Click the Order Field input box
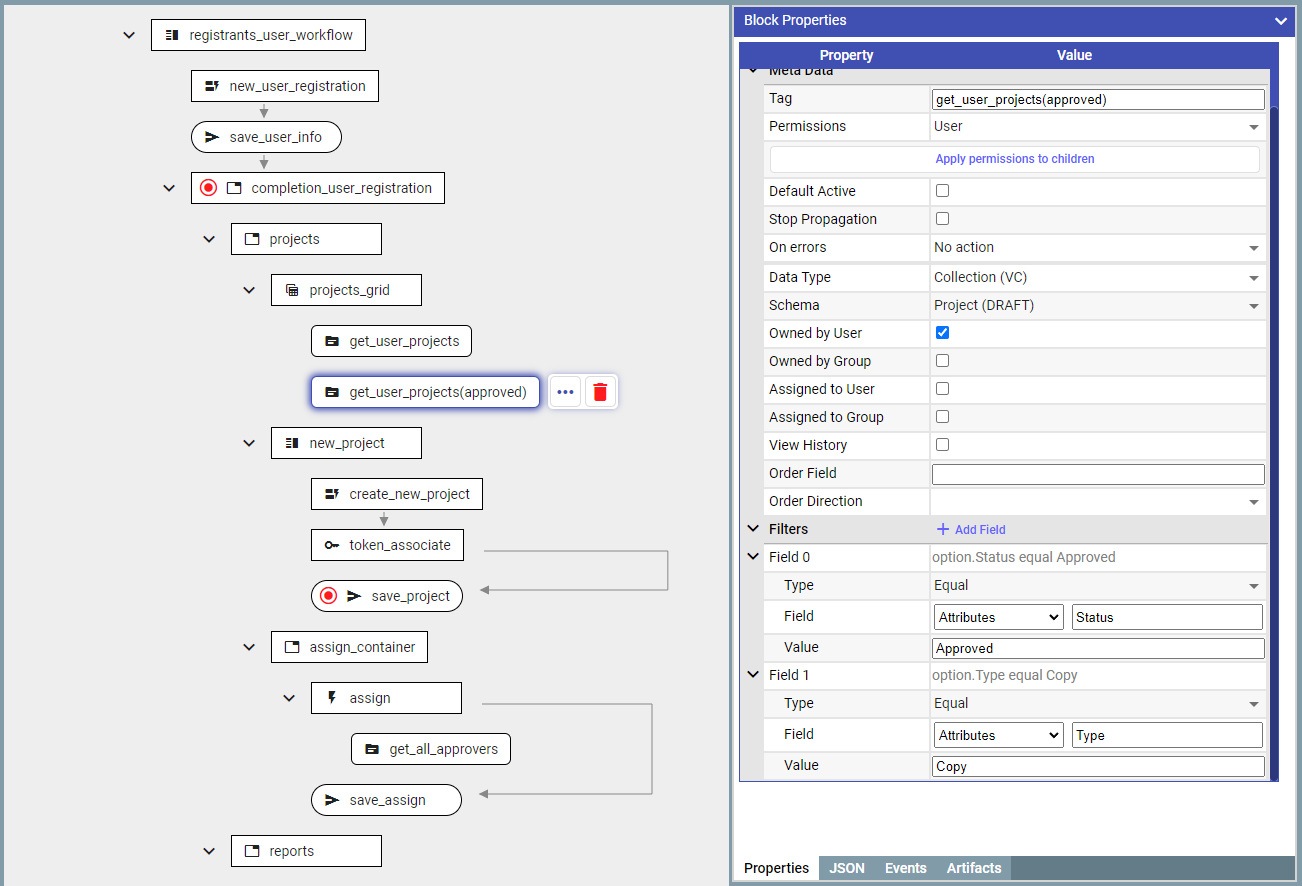Viewport: 1302px width, 886px height. pyautogui.click(x=1097, y=474)
